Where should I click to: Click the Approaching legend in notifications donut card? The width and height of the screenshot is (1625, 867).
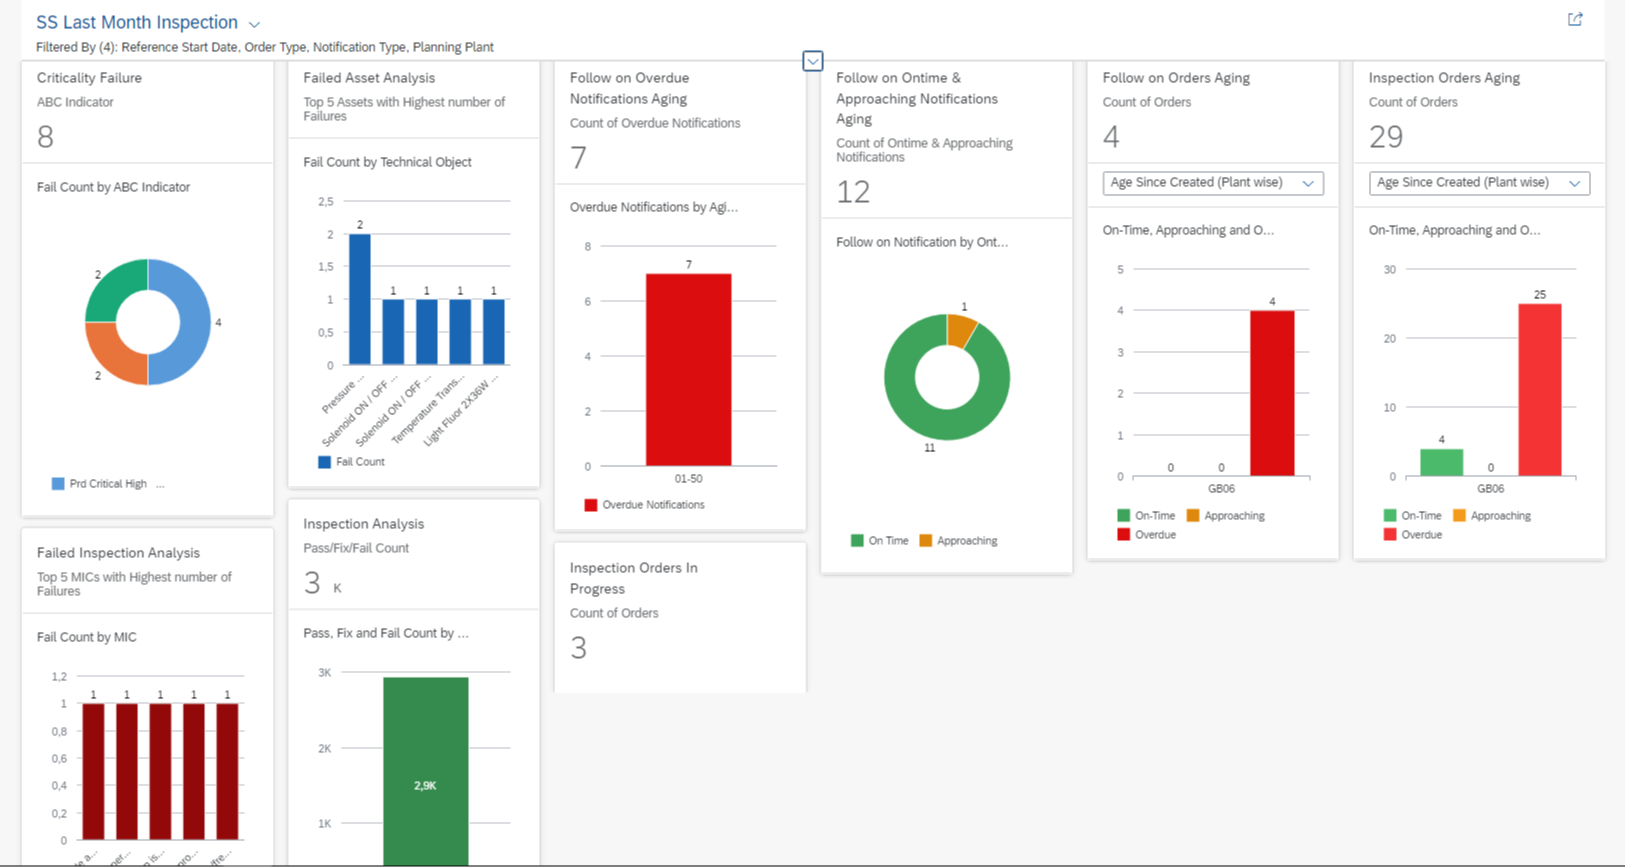958,541
